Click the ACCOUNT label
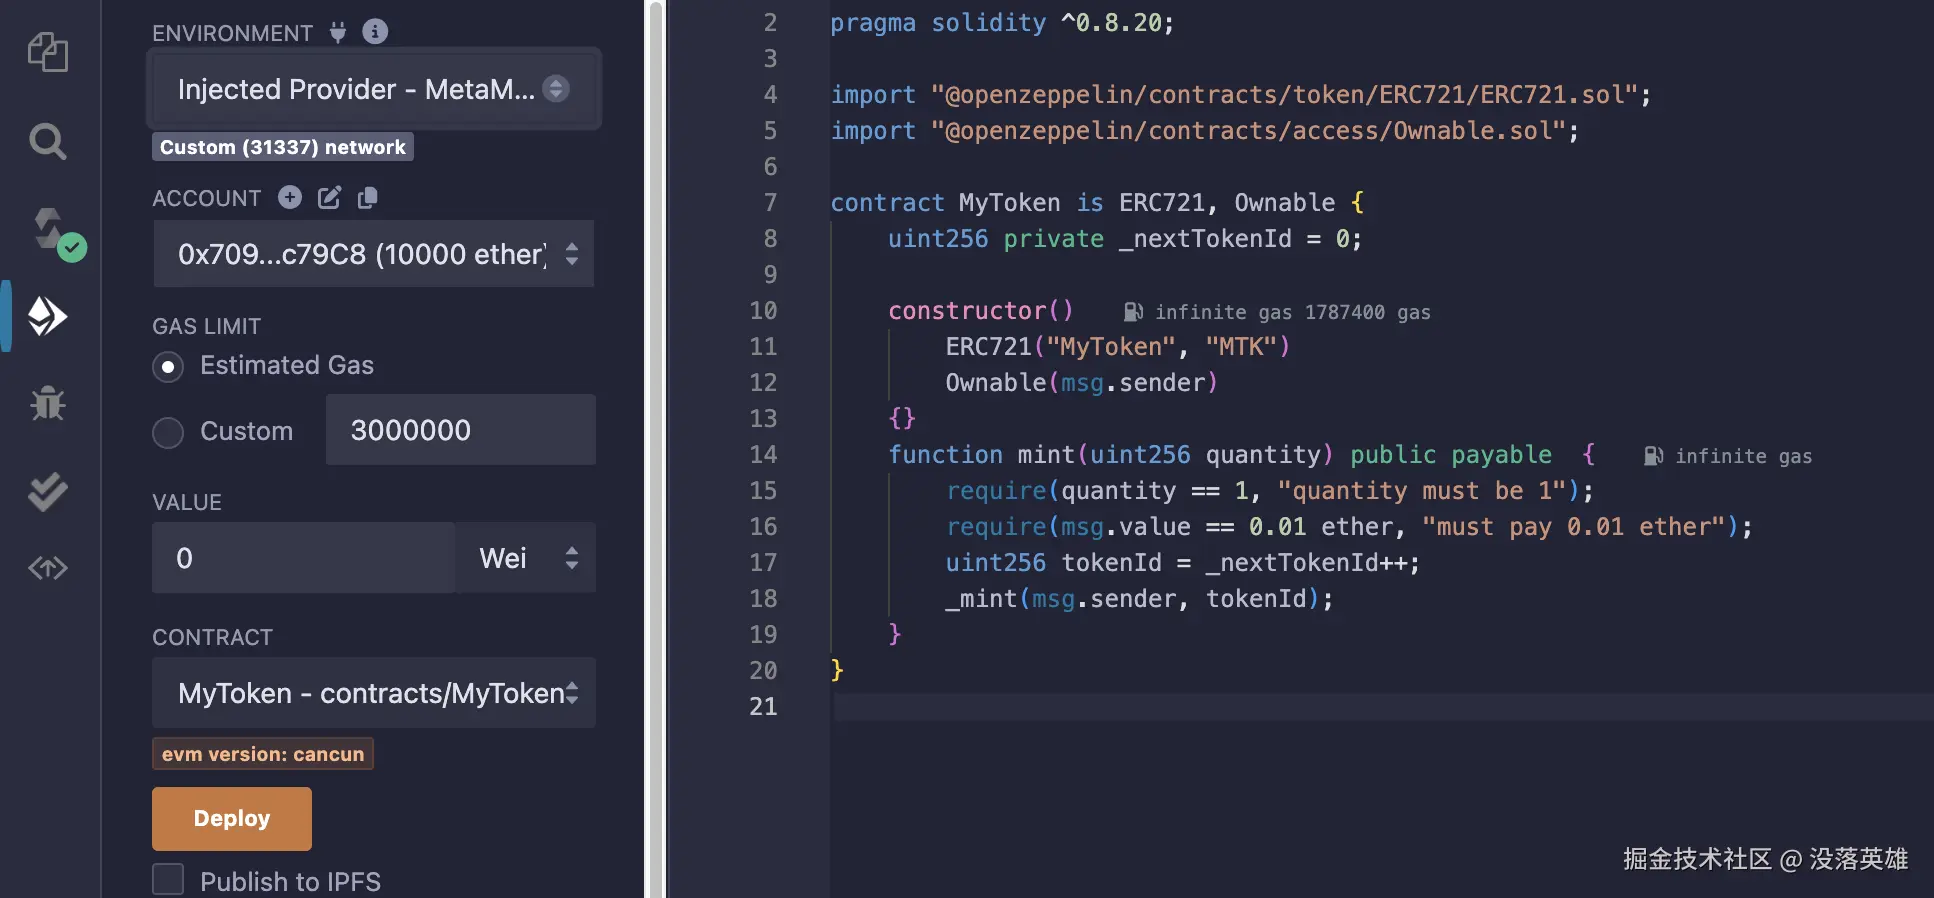 206,198
